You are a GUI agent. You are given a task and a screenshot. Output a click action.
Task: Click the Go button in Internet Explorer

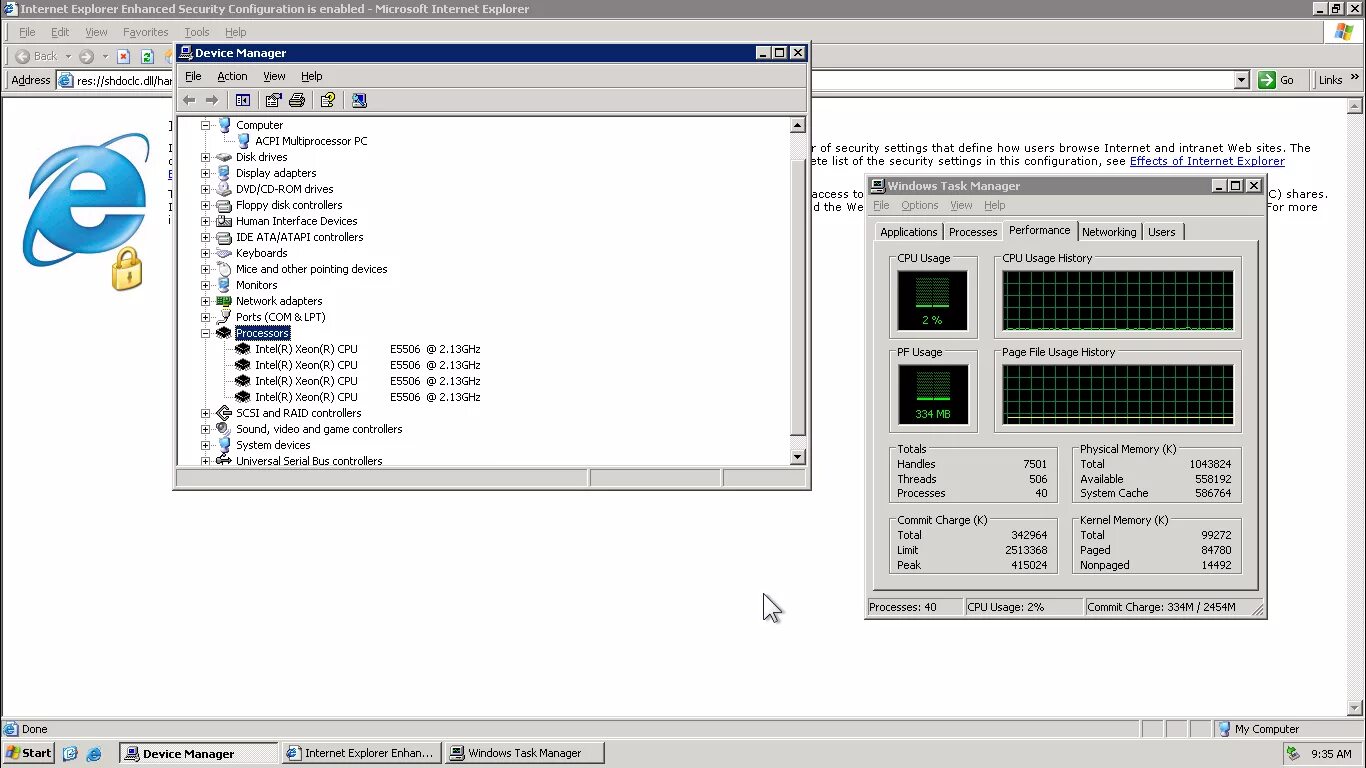(x=1278, y=80)
